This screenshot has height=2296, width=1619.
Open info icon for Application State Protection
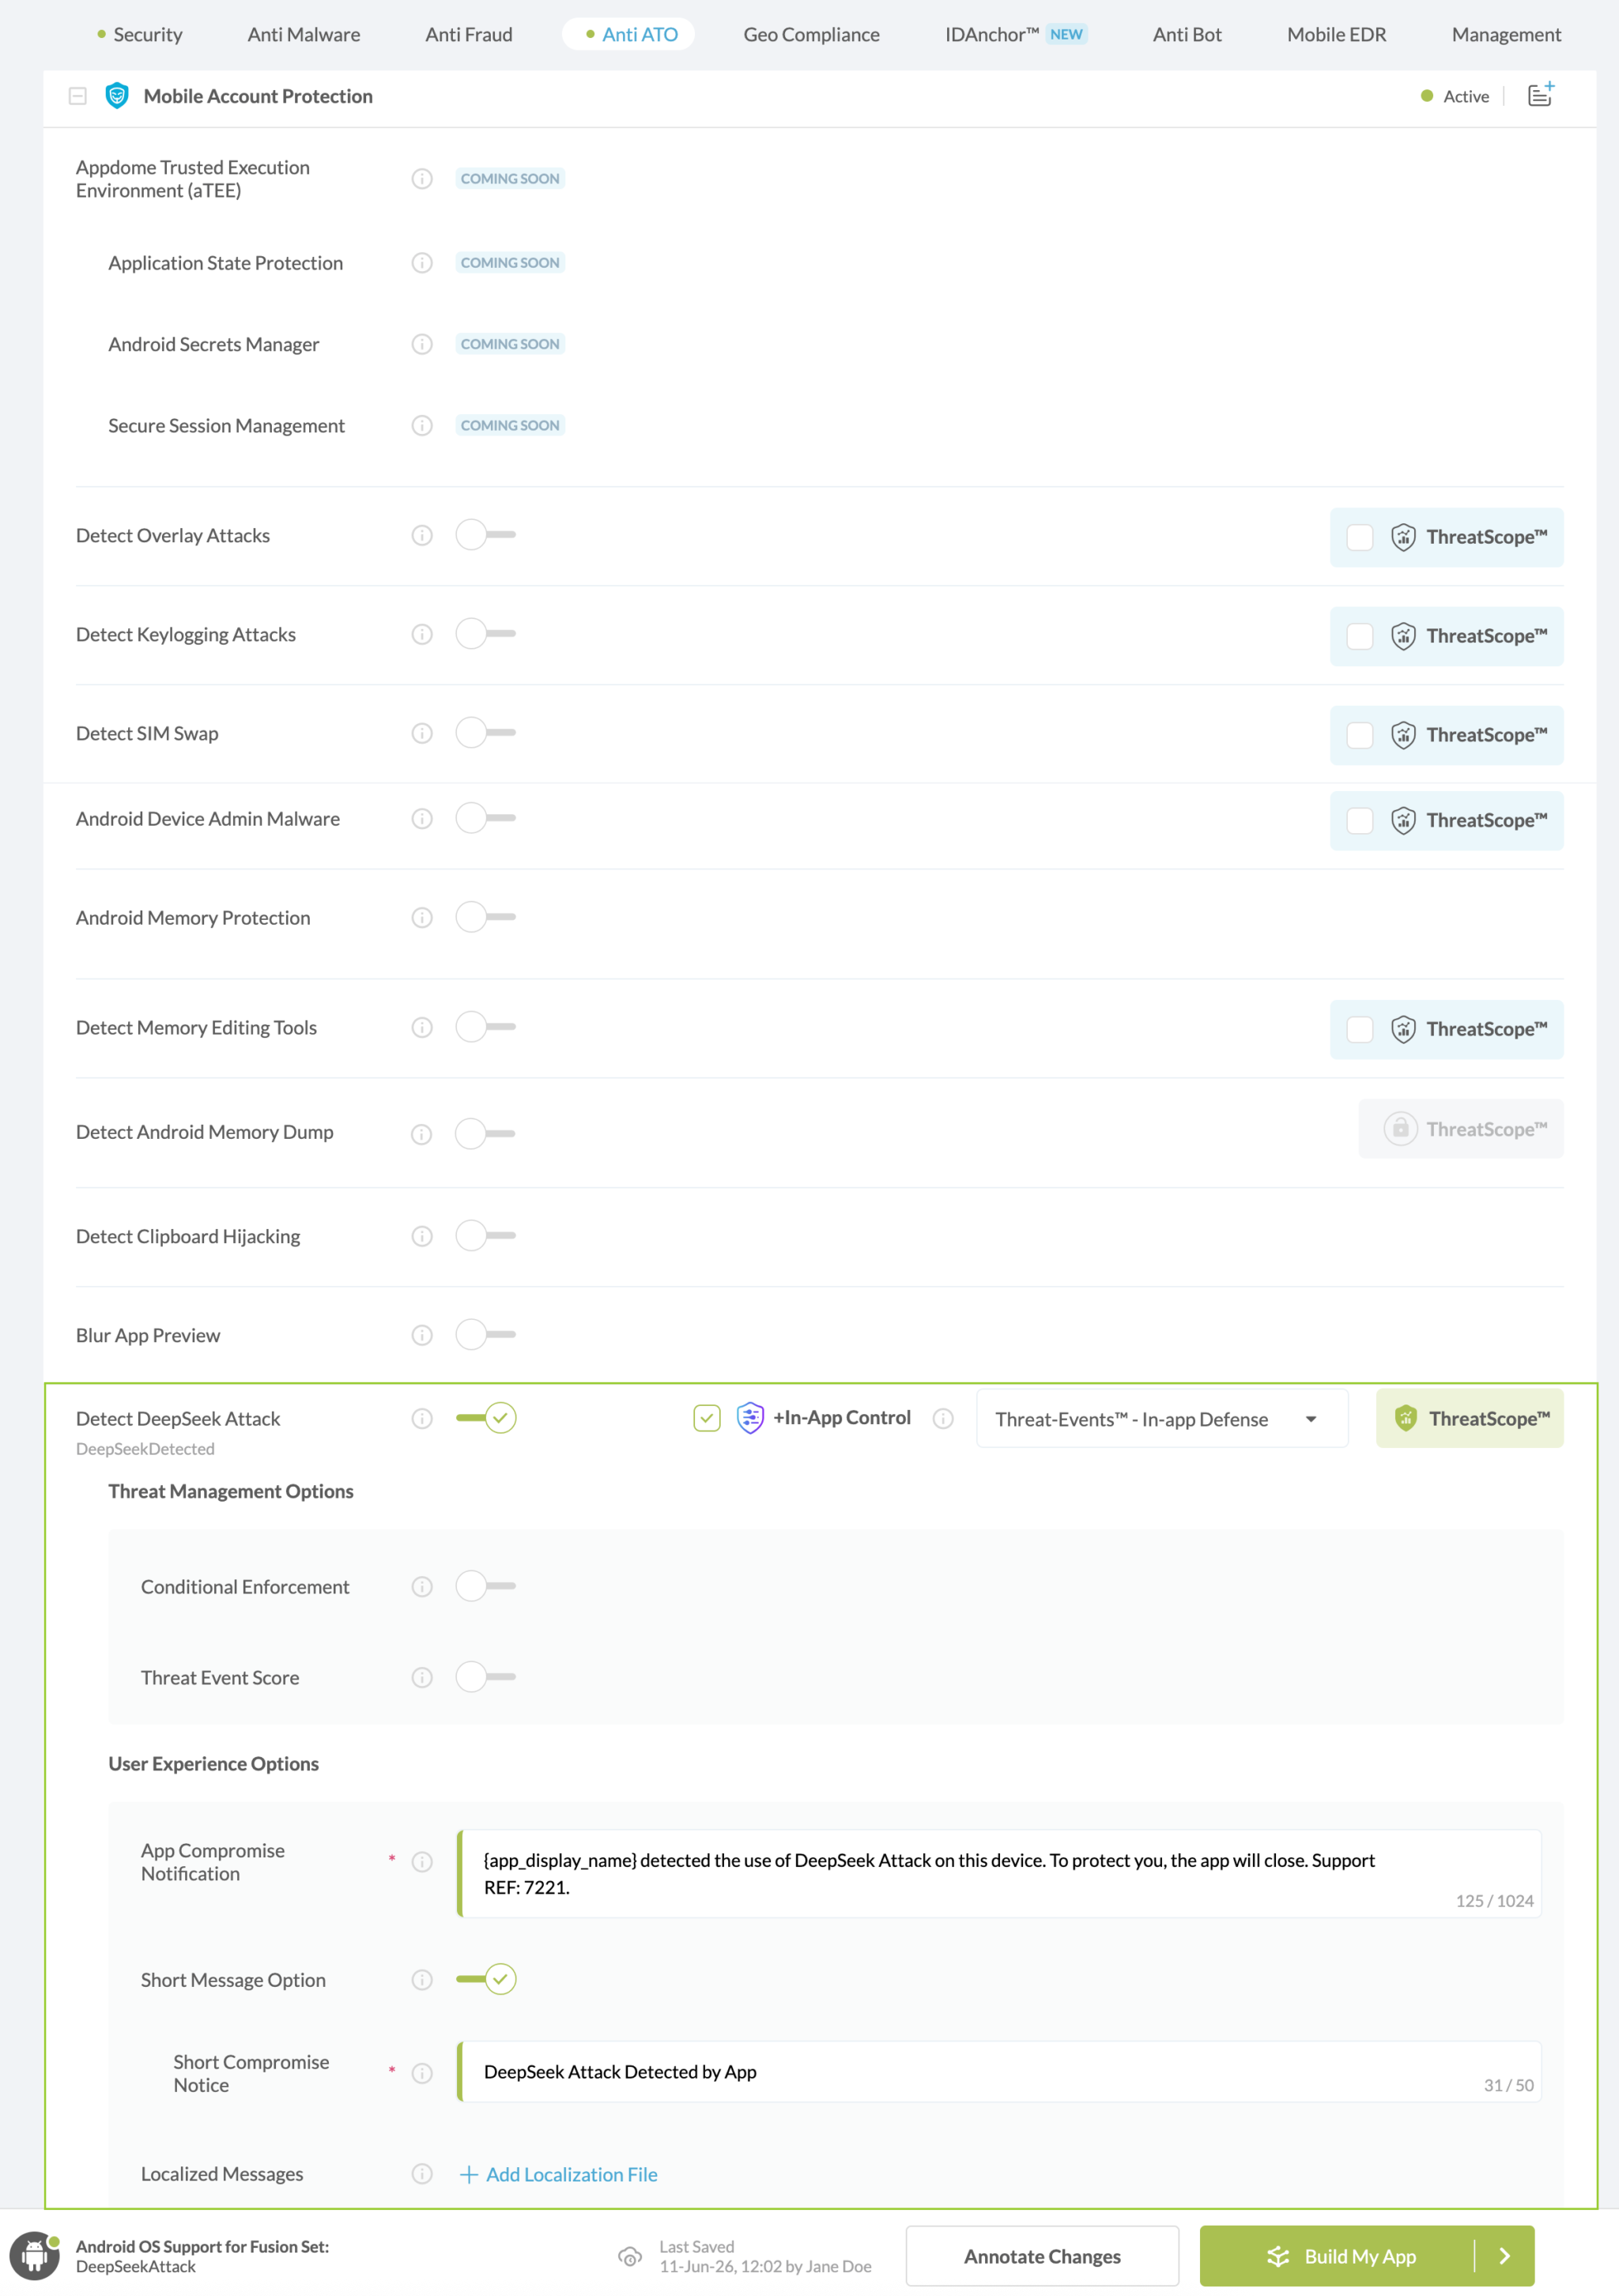[x=422, y=263]
